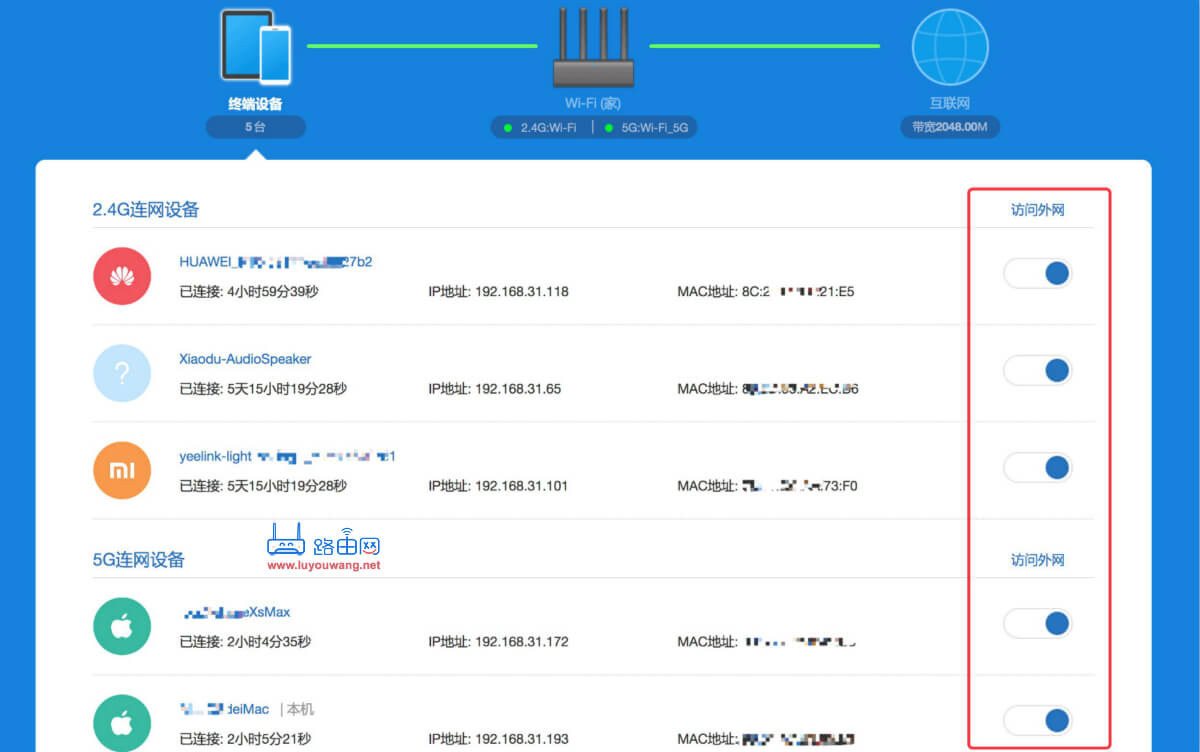
Task: Click the 互联网 internet globe icon
Action: click(x=950, y=43)
